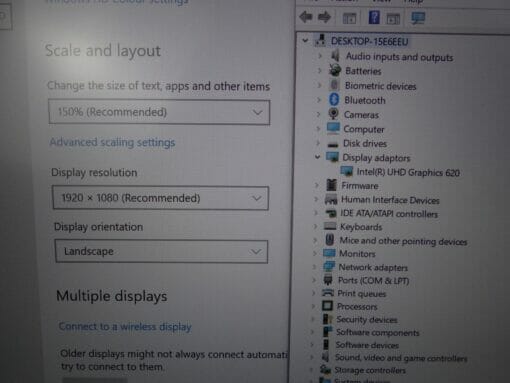Select the Ports (COM & LPT) icon
Screen dimensions: 510x383
(328, 280)
